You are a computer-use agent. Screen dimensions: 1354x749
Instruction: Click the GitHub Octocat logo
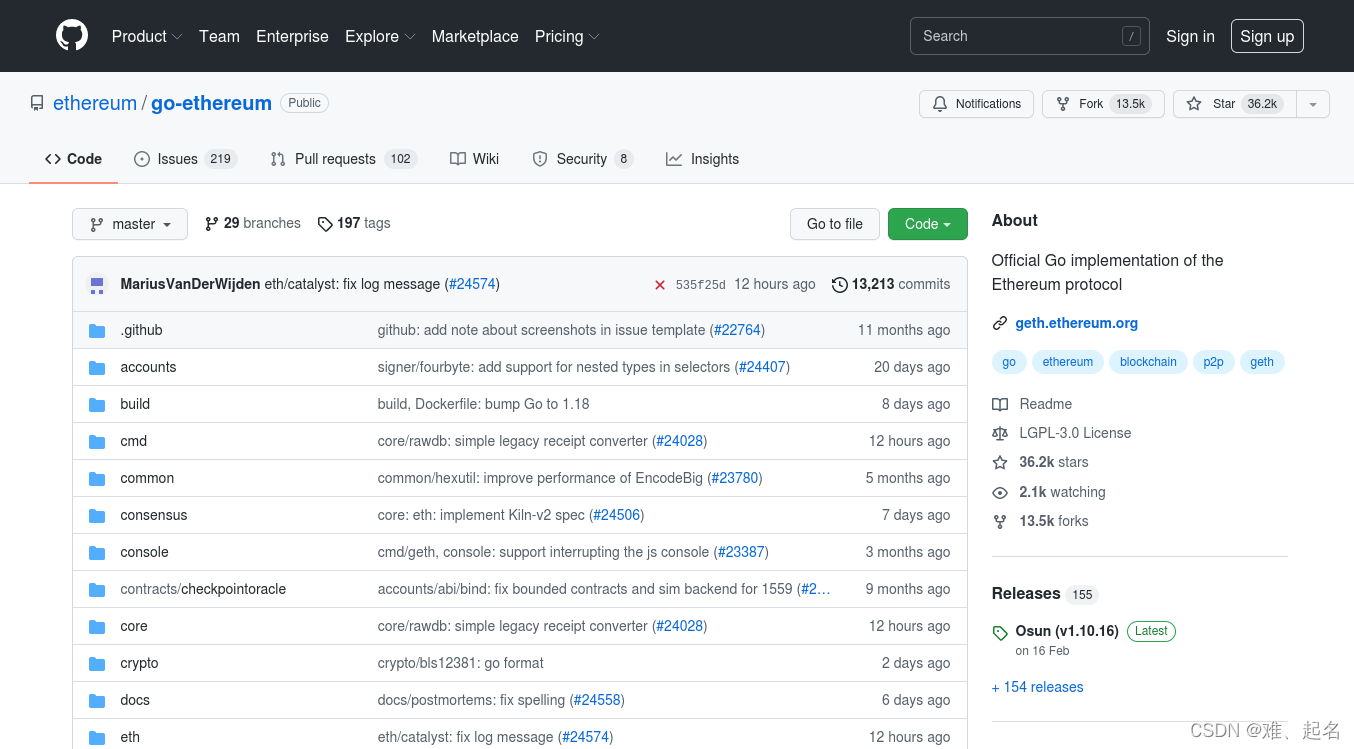72,36
